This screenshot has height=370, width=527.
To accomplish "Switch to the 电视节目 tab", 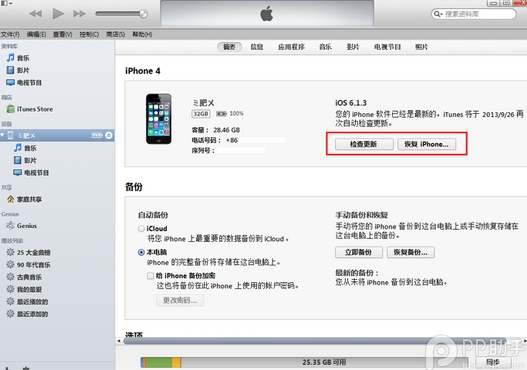I will (x=388, y=47).
